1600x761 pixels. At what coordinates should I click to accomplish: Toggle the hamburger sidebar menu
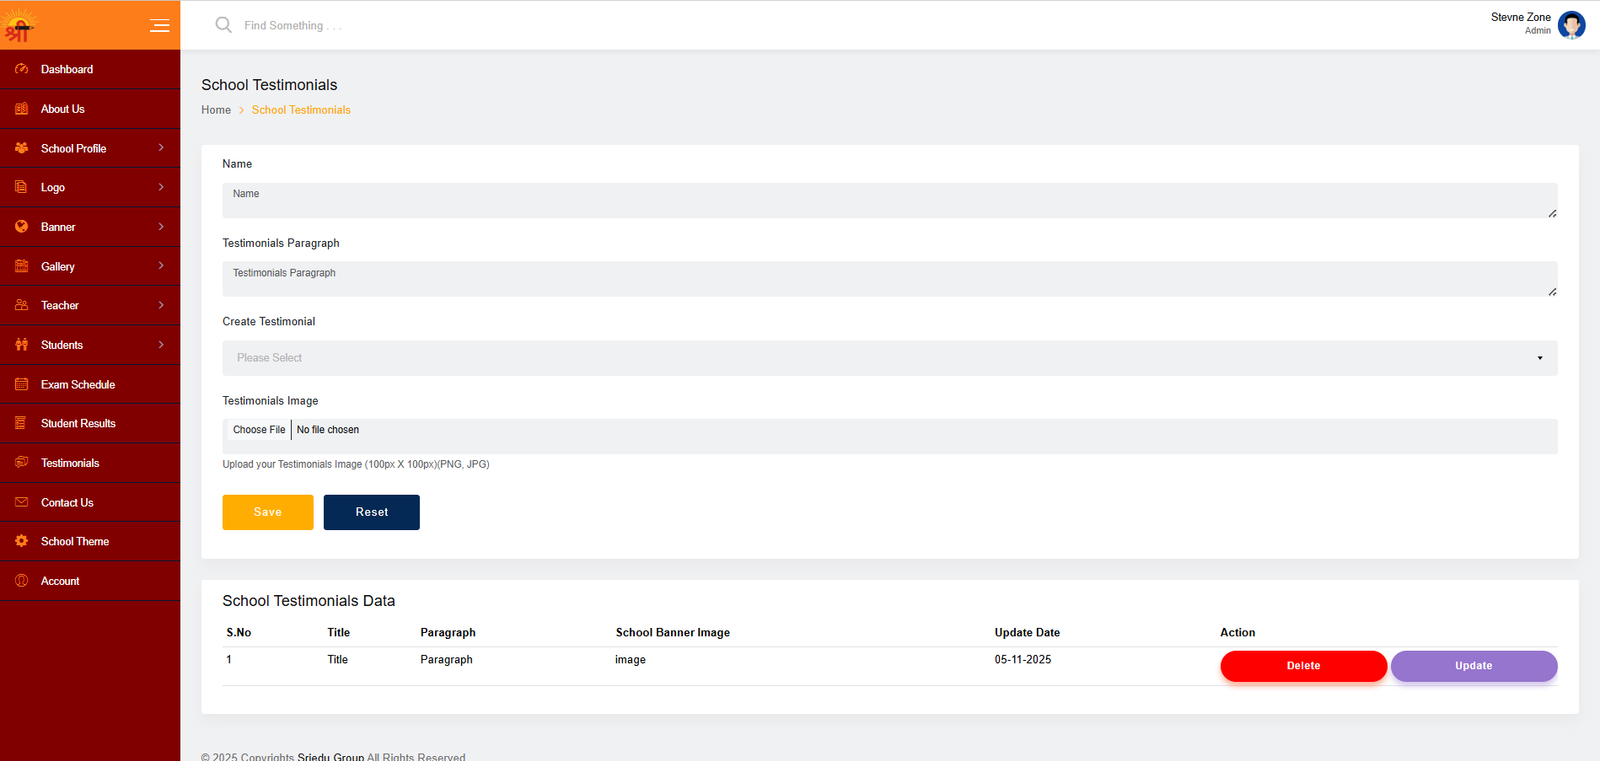[159, 26]
